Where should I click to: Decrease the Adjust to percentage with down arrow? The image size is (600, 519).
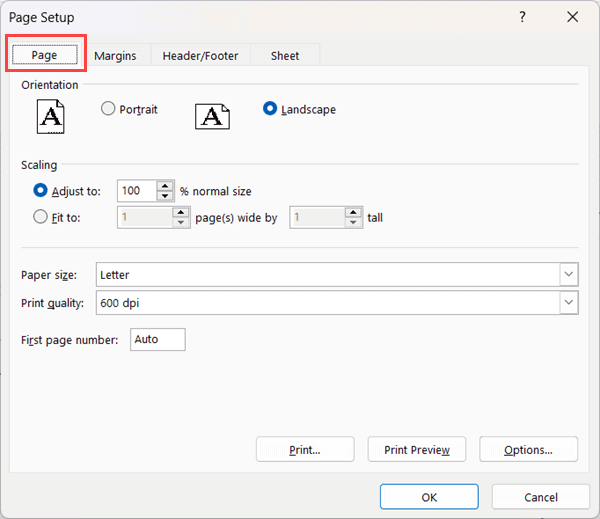165,195
